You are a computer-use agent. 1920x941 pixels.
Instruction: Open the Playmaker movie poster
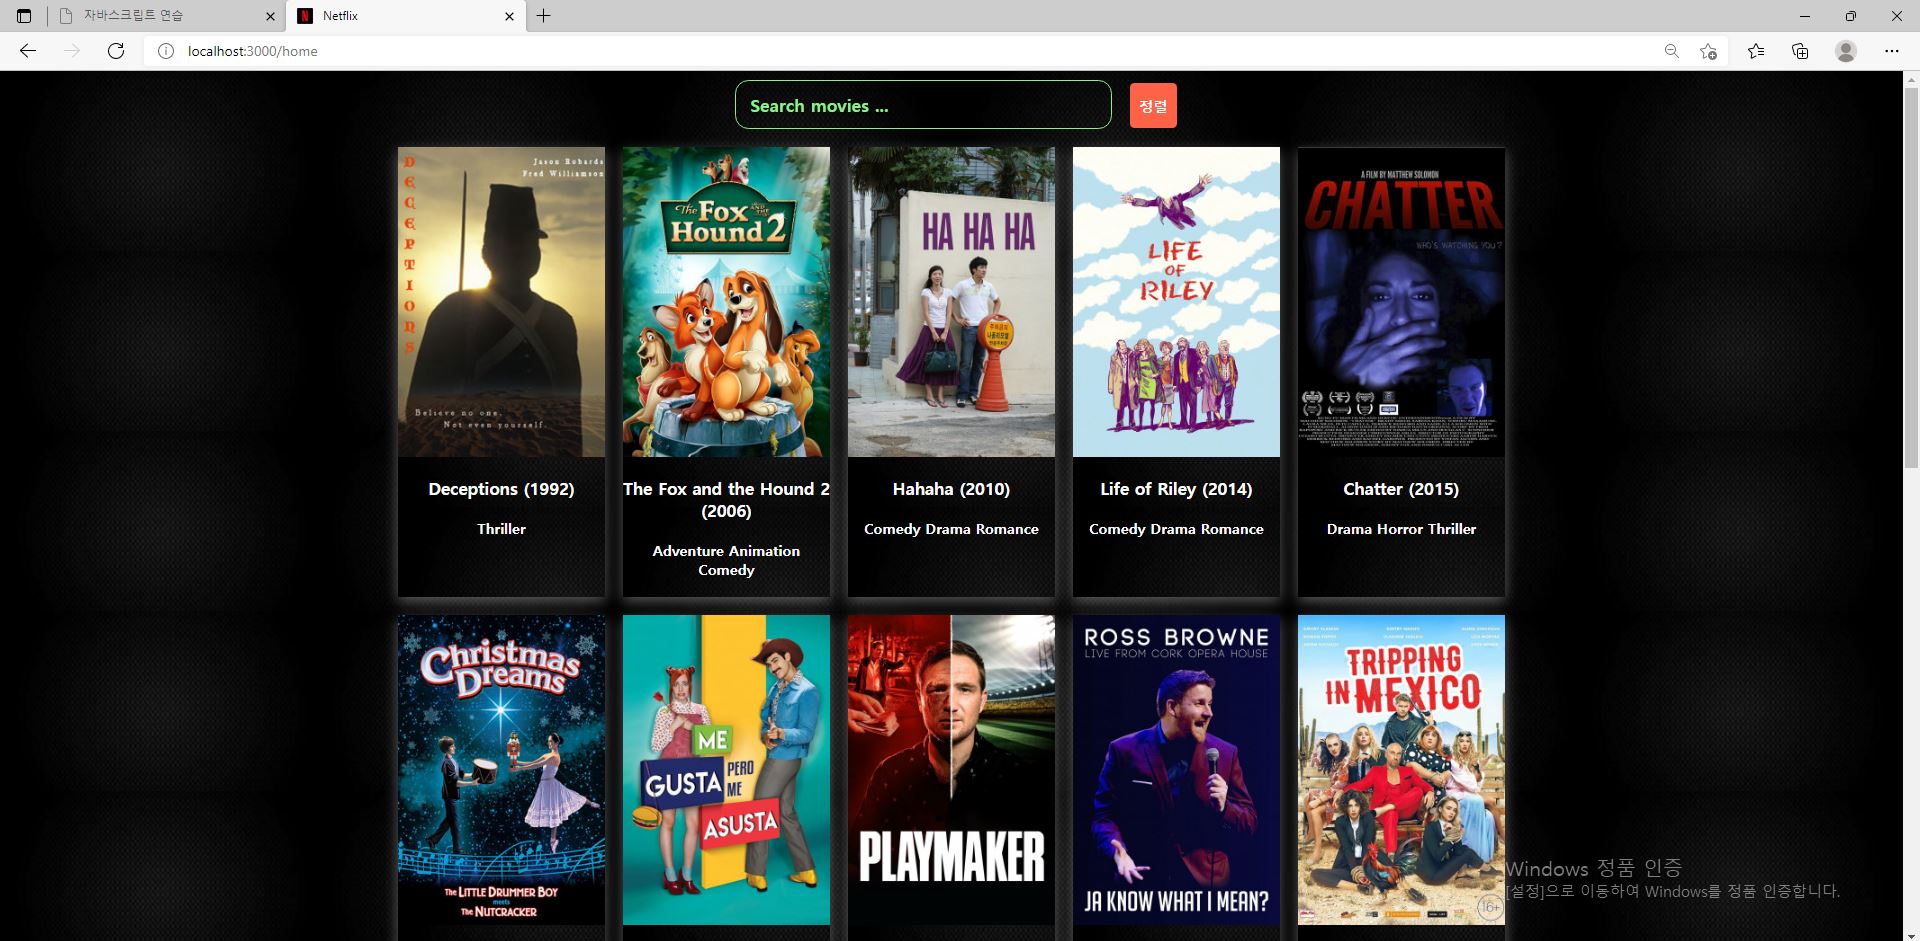coord(951,770)
